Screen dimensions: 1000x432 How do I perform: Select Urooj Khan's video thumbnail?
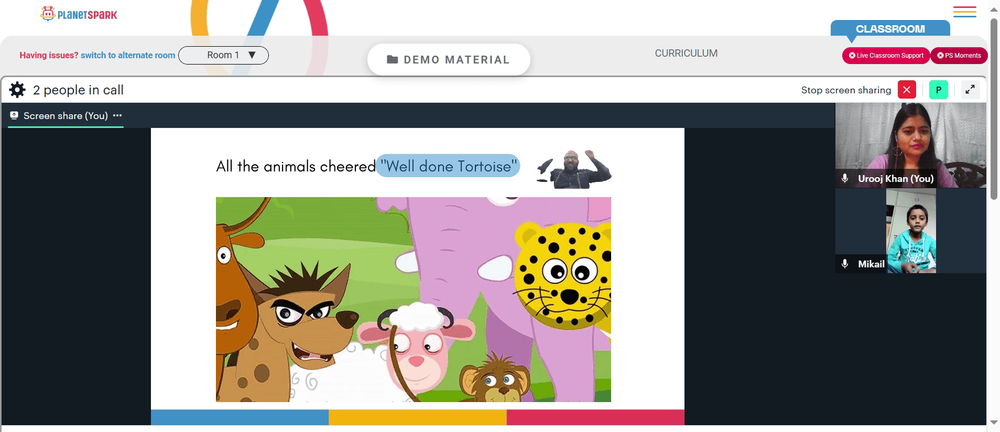[x=911, y=145]
